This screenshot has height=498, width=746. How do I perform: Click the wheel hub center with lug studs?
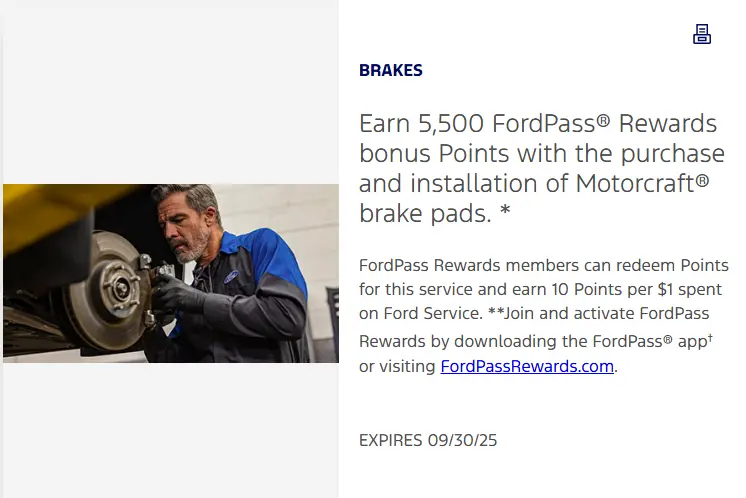(120, 289)
